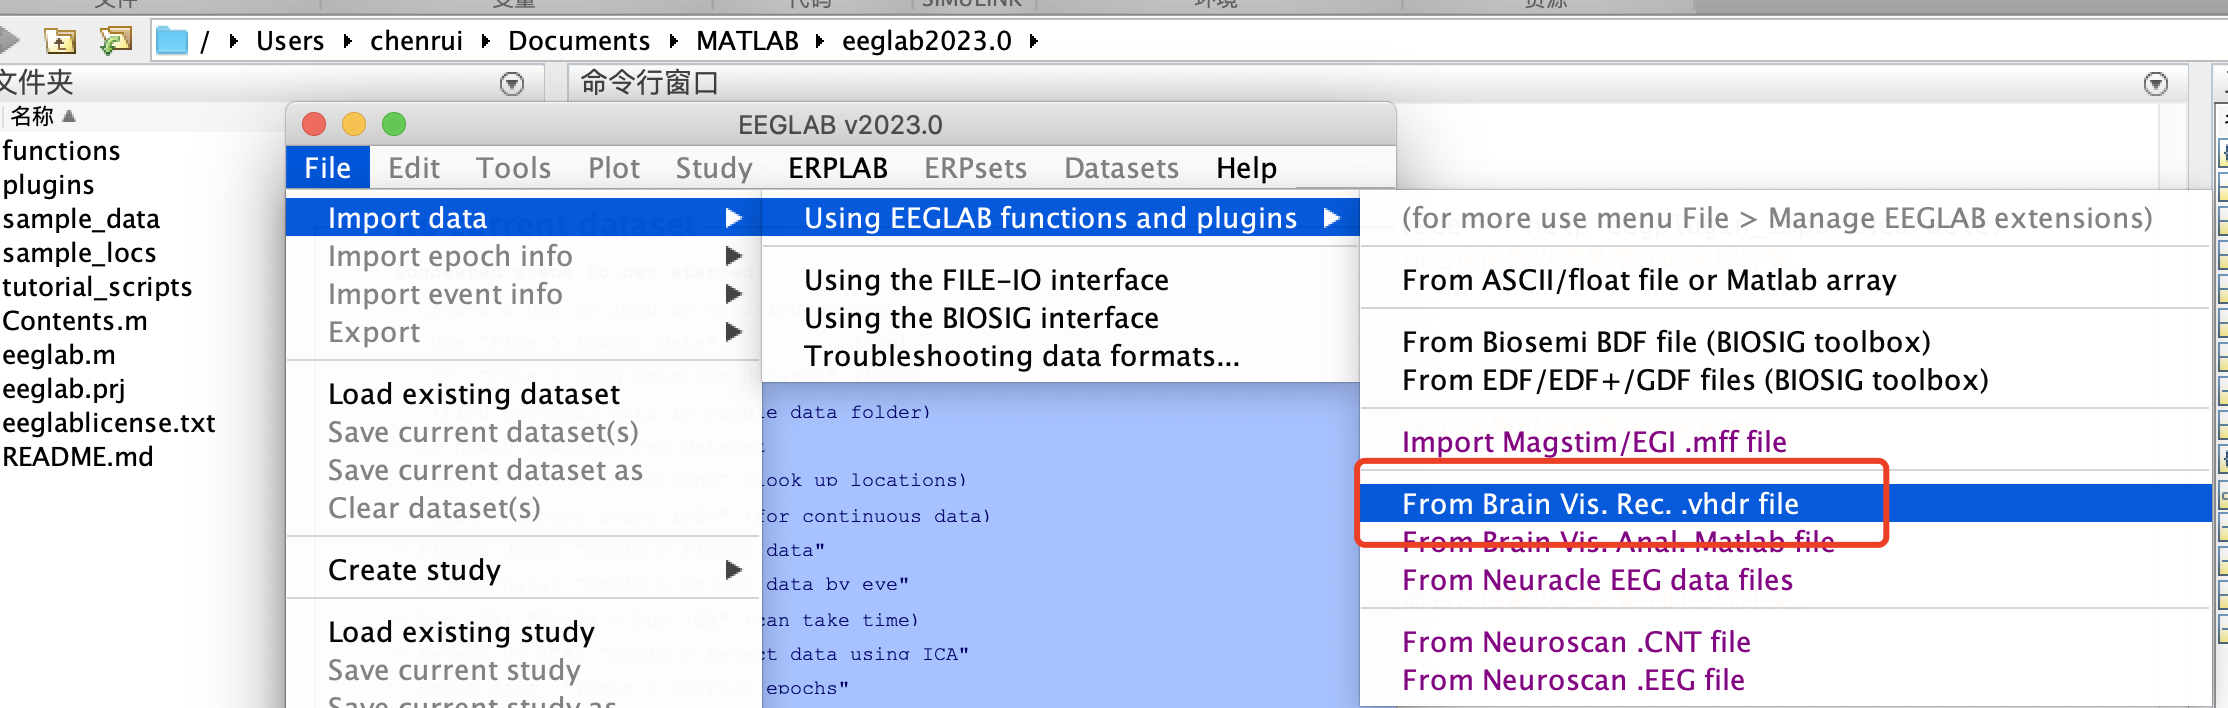2228x708 pixels.
Task: Open the Help menu in EEGLAB
Action: [x=1246, y=168]
